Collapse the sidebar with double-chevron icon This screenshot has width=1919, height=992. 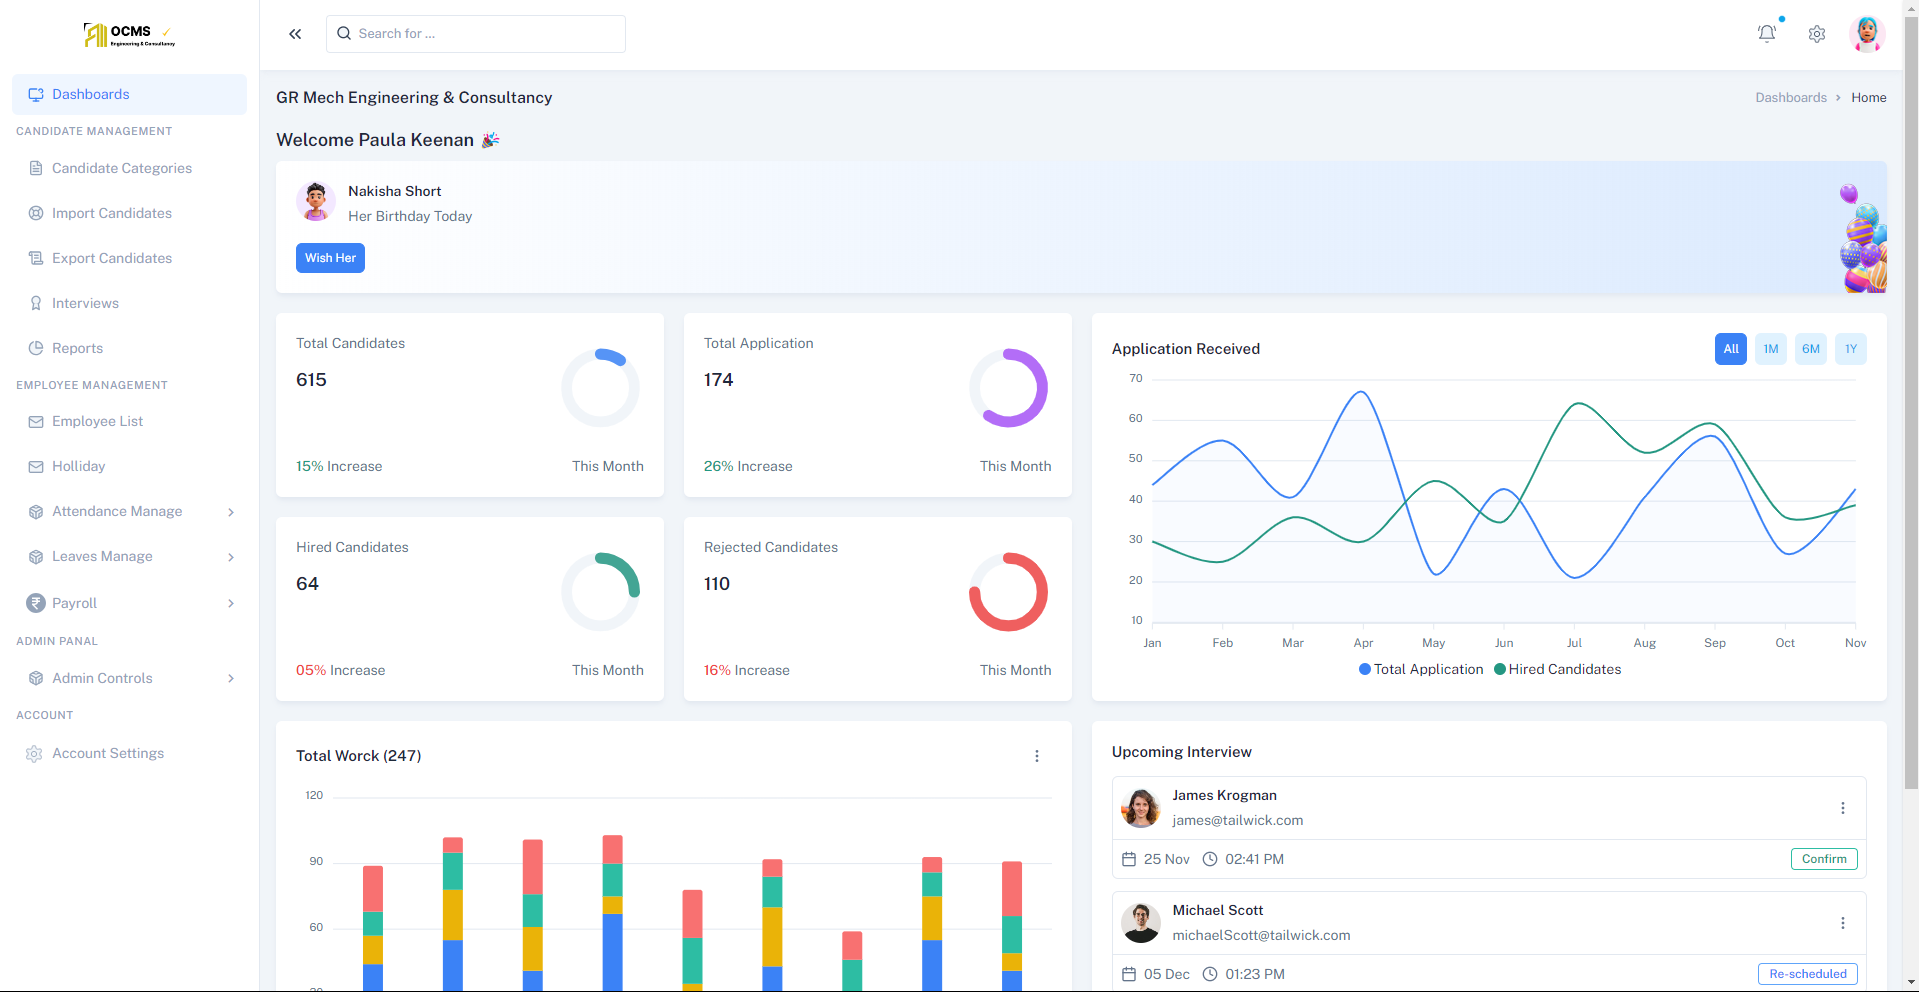(x=295, y=34)
